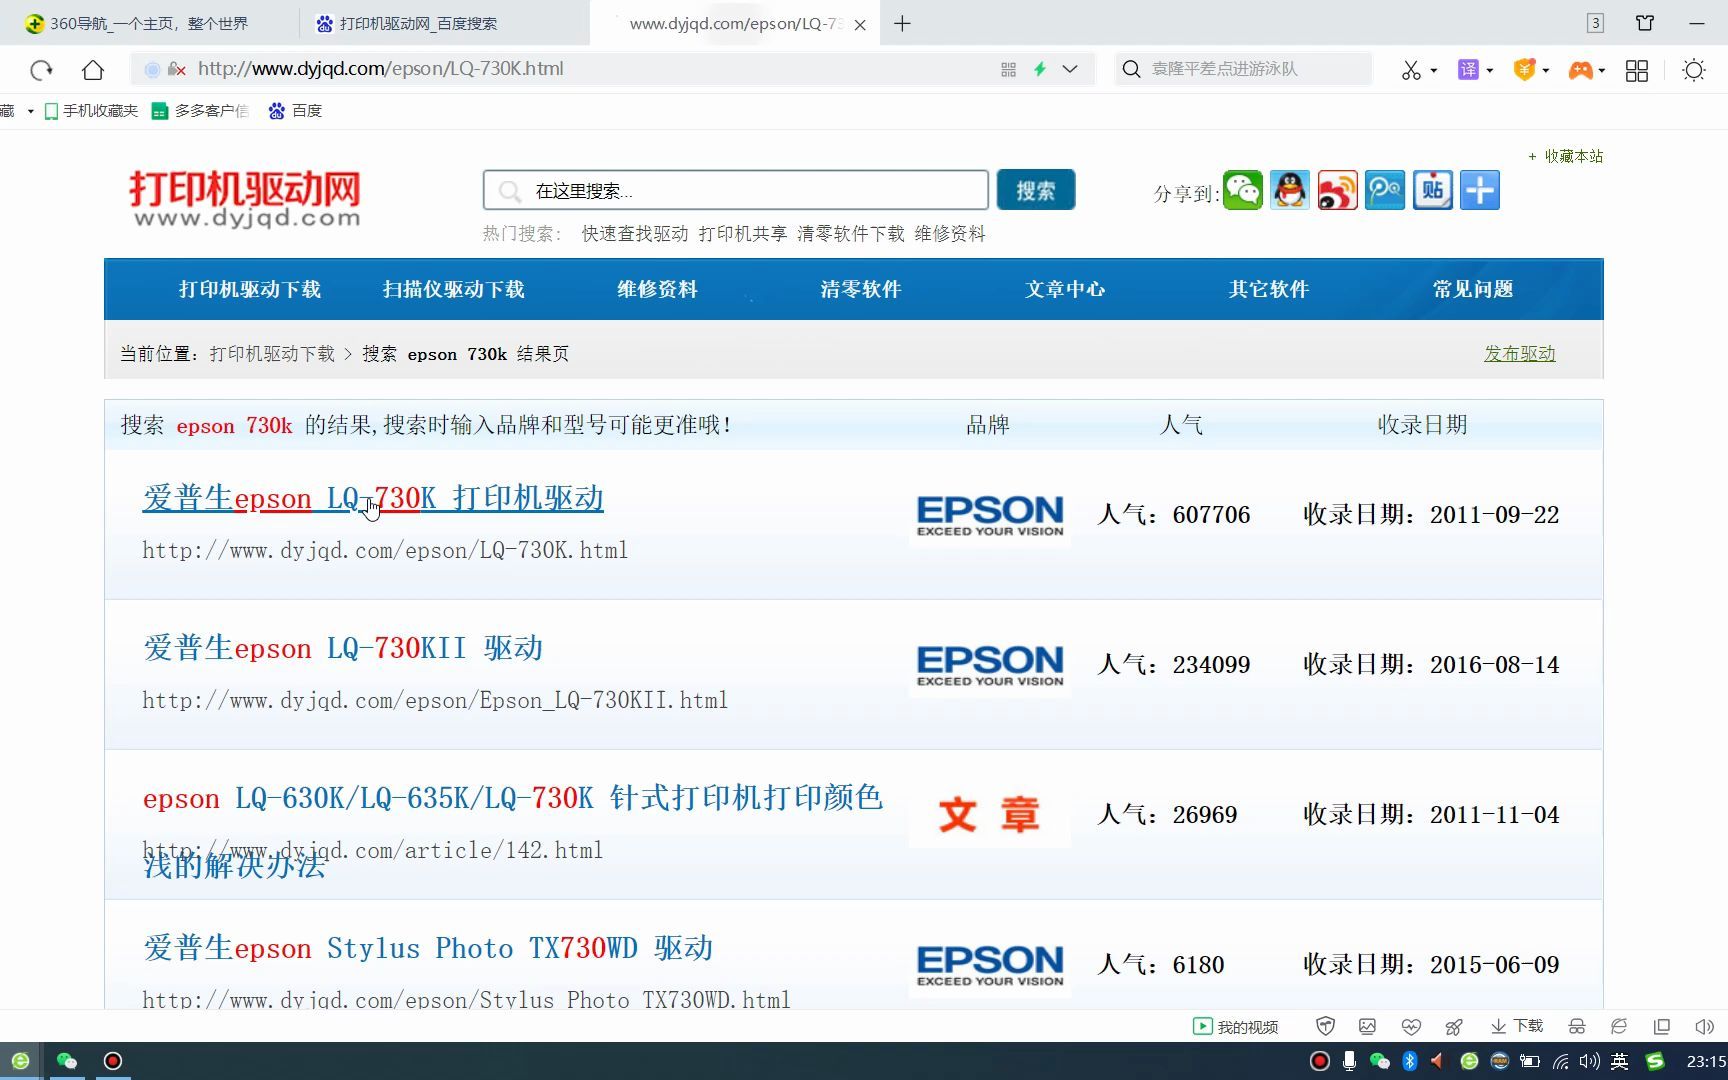Open the Stylus Photo TX730WD 驱动 result

tap(428, 948)
